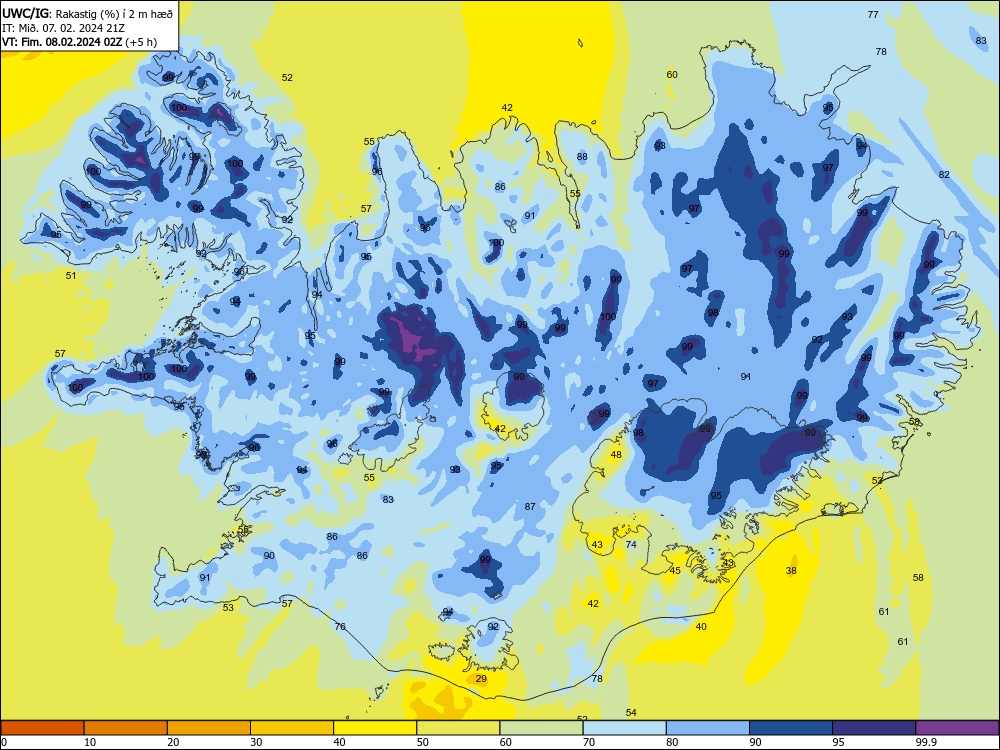Click the legend tick label 10
This screenshot has height=750, width=1000.
(90, 742)
